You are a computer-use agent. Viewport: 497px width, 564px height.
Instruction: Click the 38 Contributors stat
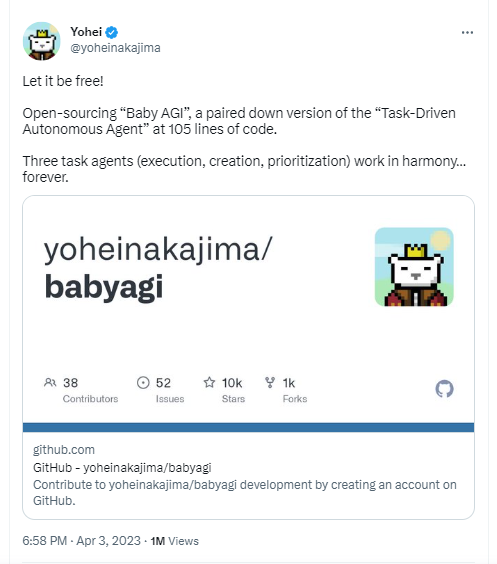coord(81,390)
